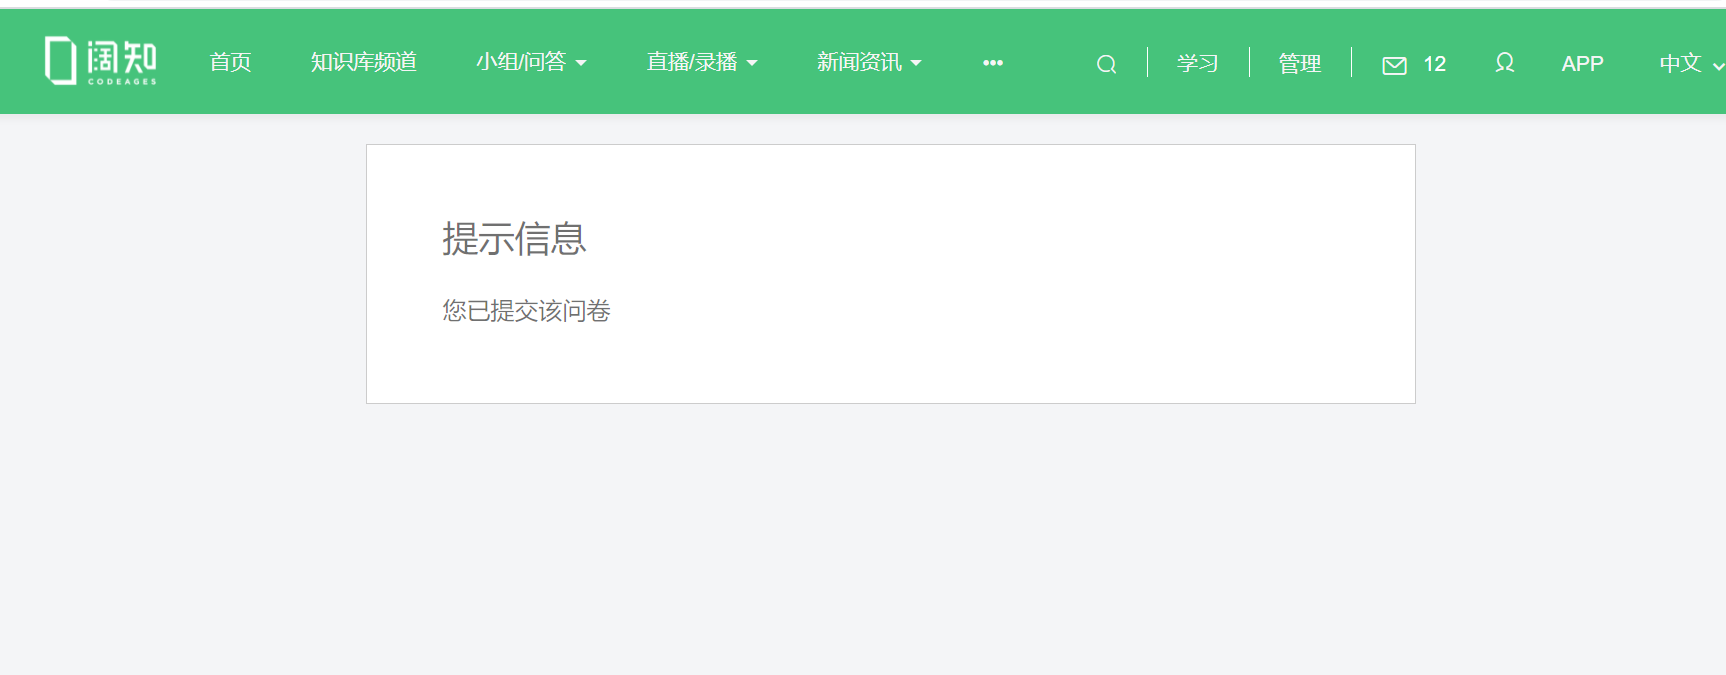Open the 小组/问答 menu item
Viewport: 1726px width, 675px height.
click(x=521, y=62)
